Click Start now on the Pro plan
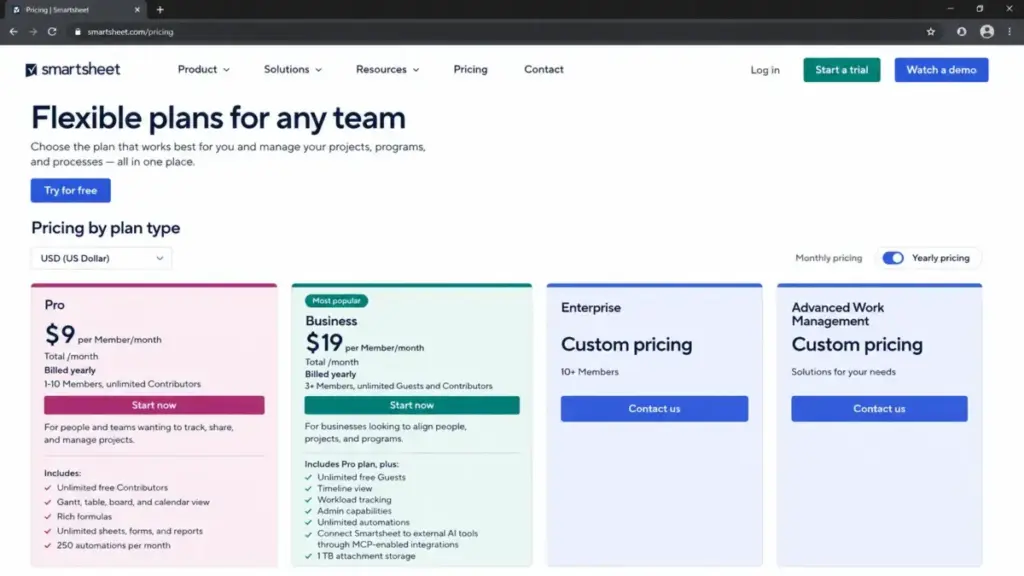 coord(154,405)
